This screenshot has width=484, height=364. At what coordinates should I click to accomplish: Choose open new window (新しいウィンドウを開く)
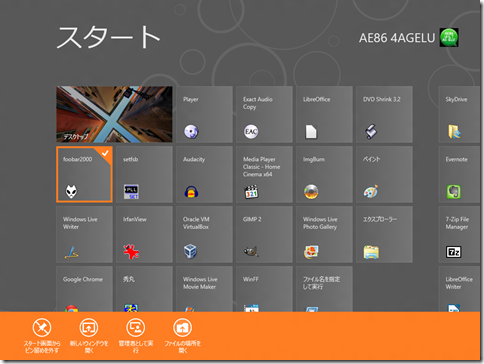[x=89, y=335]
